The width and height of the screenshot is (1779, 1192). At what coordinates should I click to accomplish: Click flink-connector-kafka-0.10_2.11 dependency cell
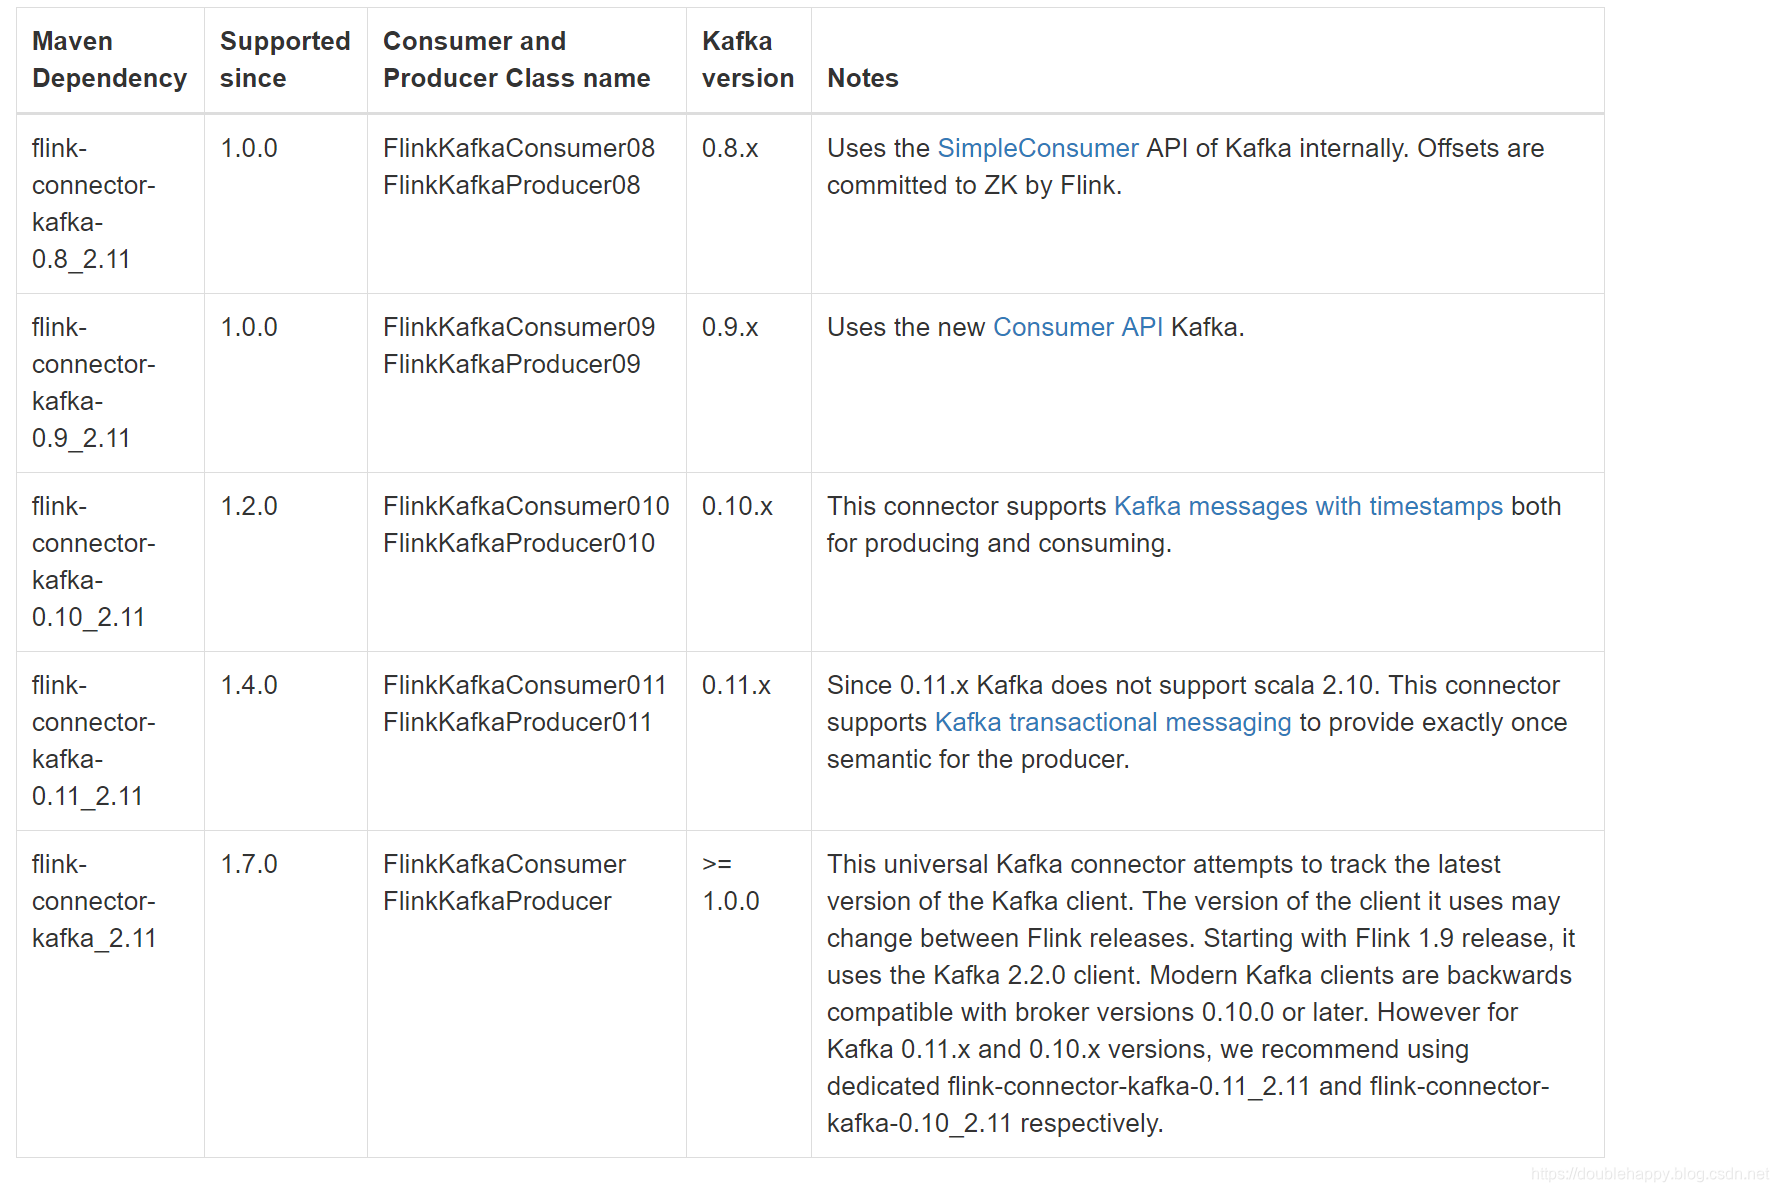pyautogui.click(x=93, y=562)
